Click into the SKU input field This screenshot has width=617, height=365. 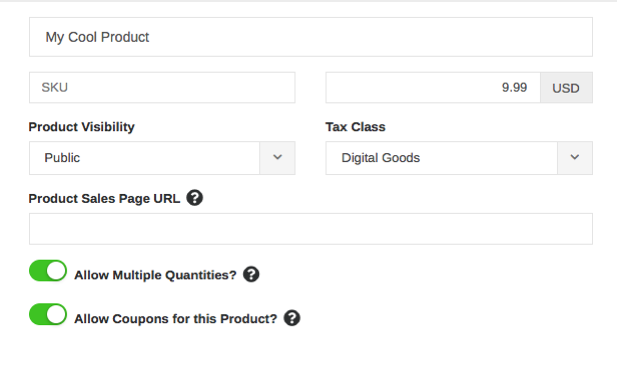(x=162, y=87)
